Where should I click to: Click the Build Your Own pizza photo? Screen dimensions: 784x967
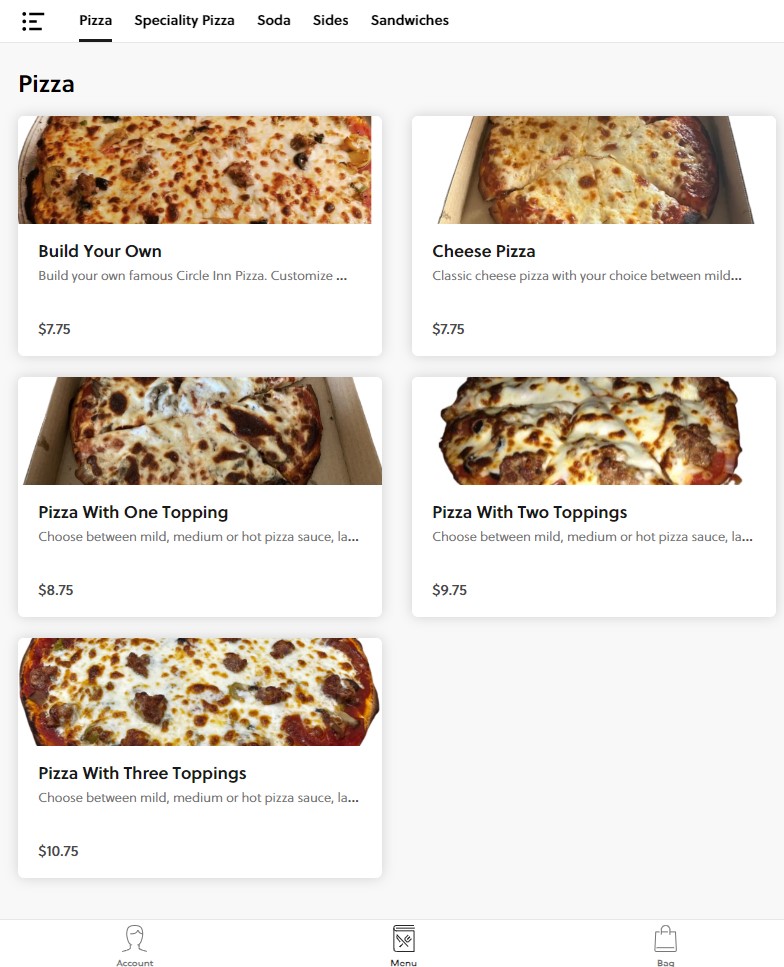click(x=195, y=170)
